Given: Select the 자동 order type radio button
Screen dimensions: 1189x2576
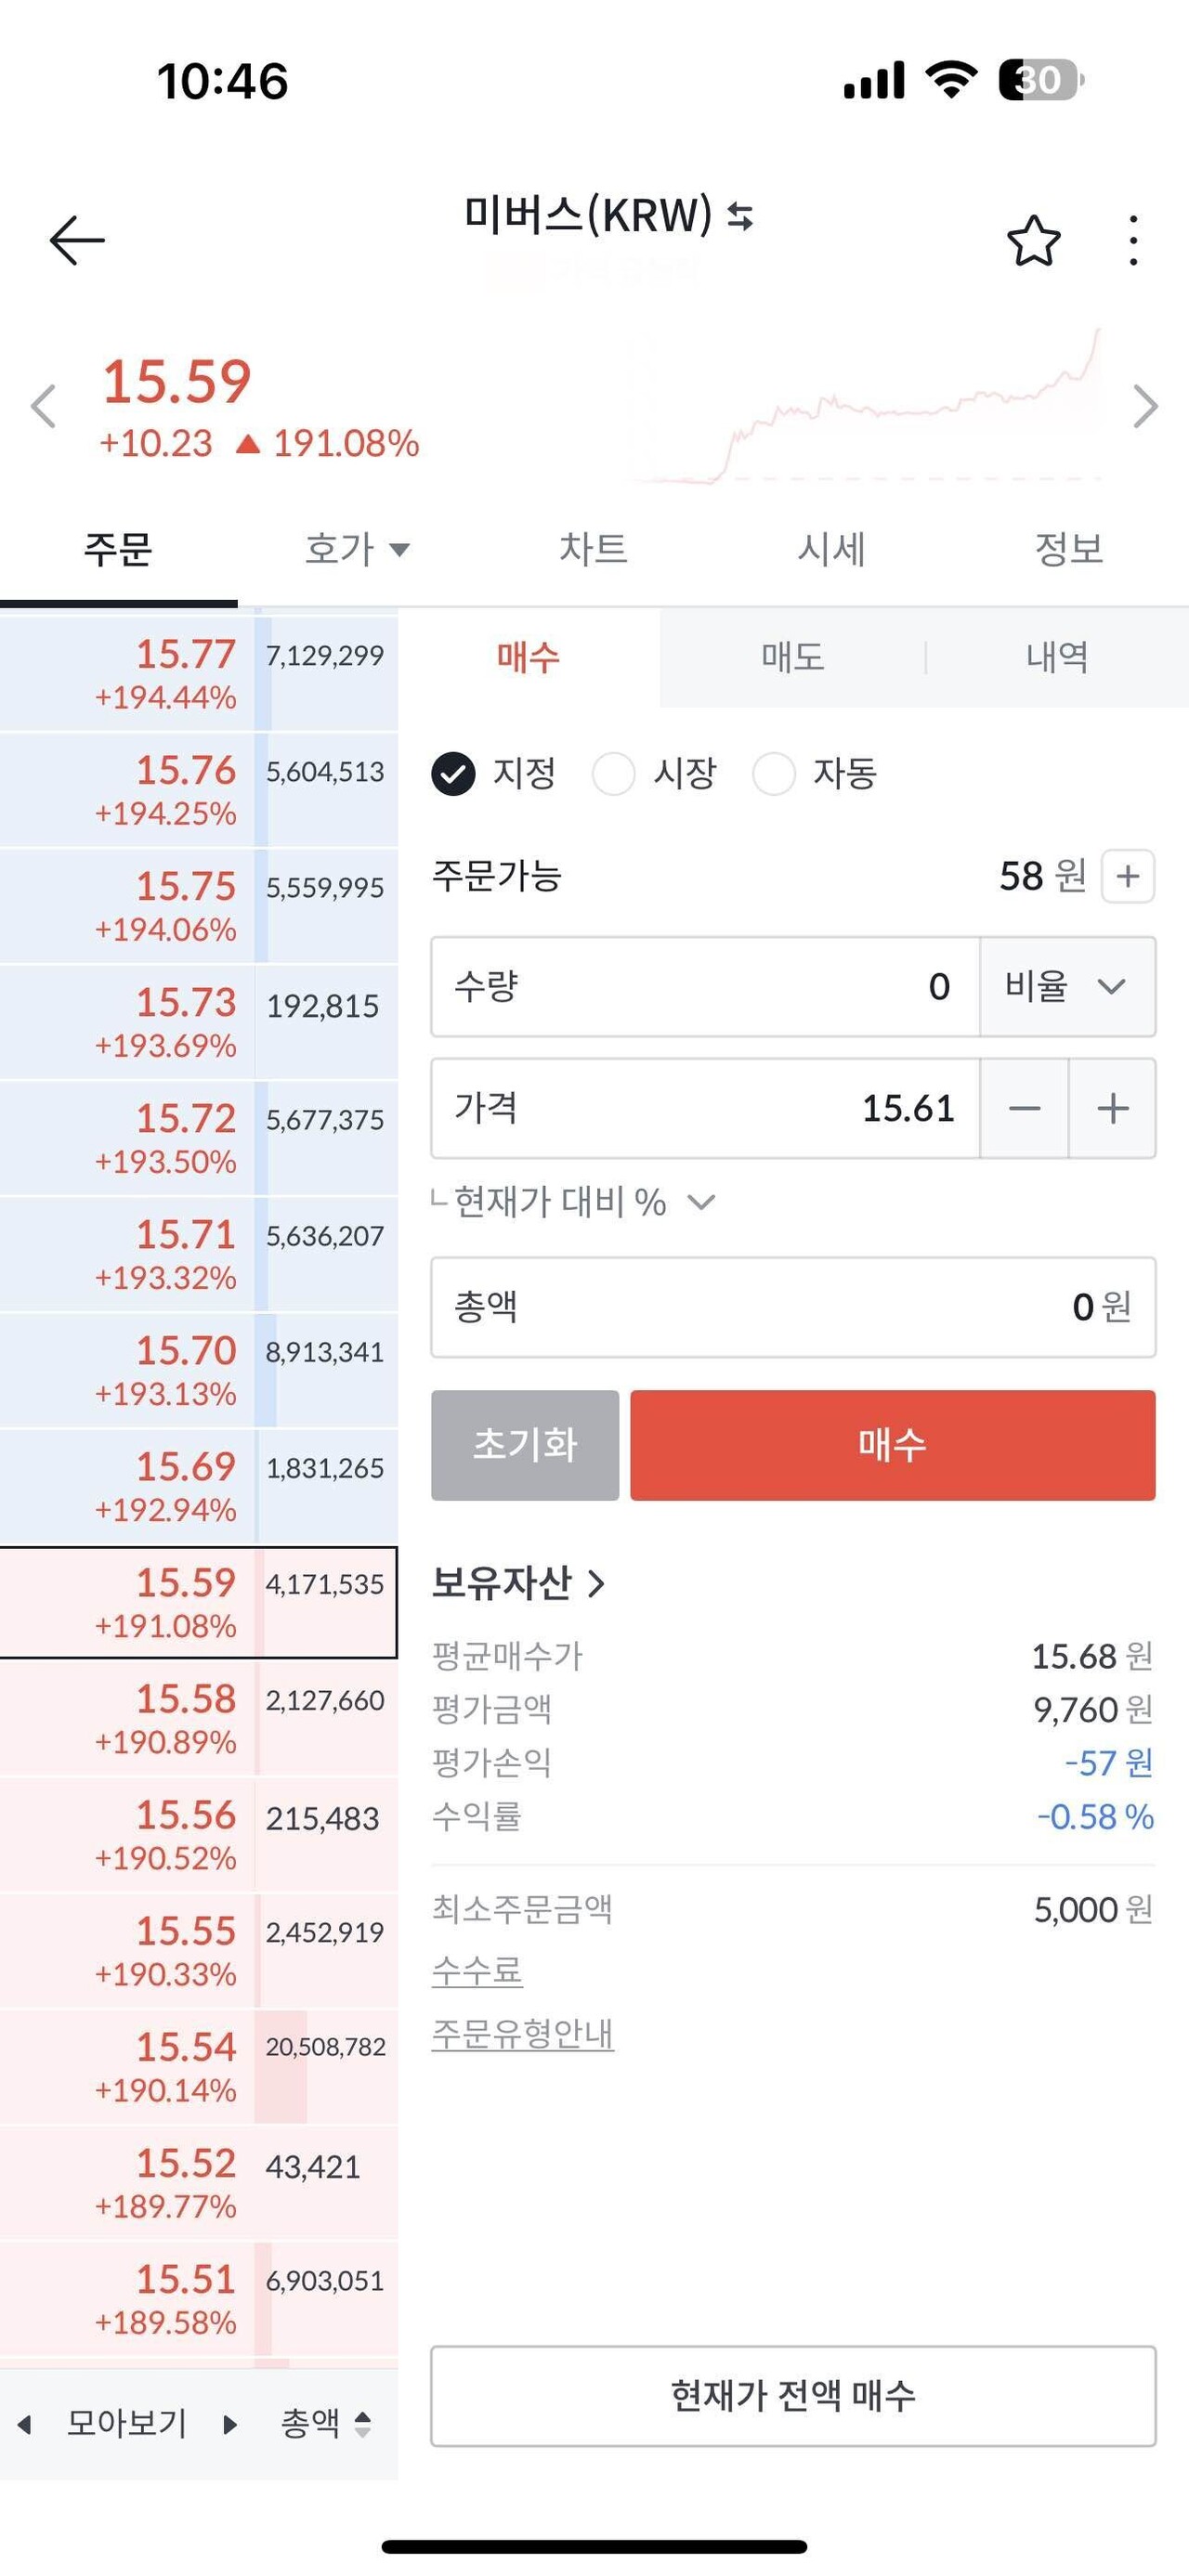Looking at the screenshot, I should [x=775, y=773].
